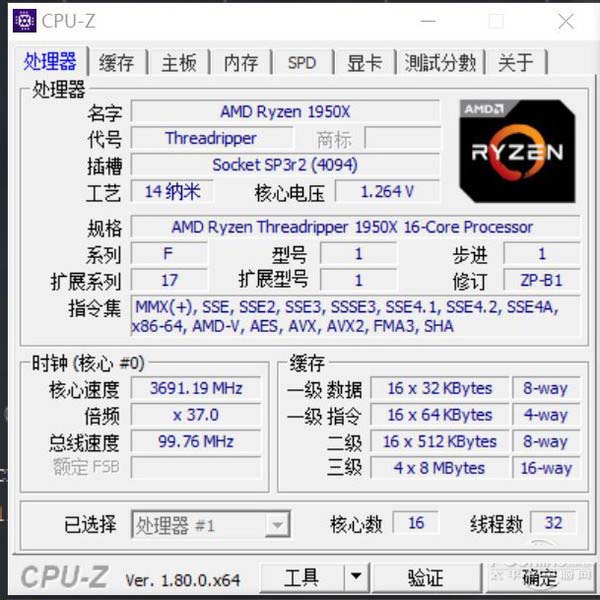Select the SPD tab
Screen dimensions: 600x600
point(302,62)
